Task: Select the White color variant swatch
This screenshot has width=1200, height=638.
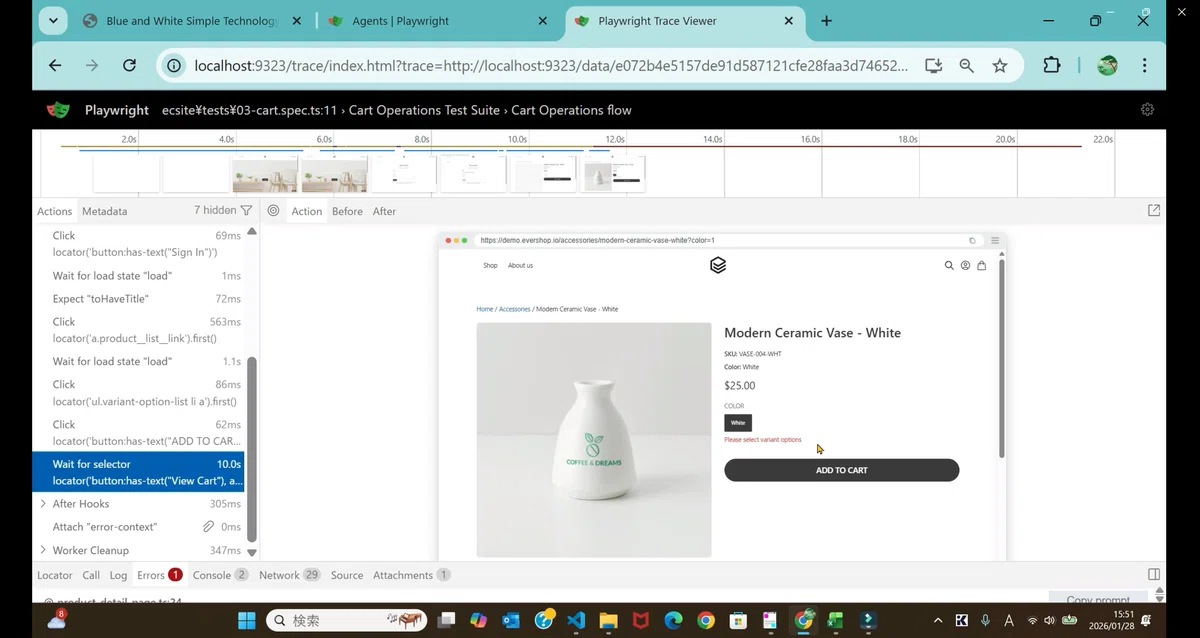Action: [x=738, y=423]
